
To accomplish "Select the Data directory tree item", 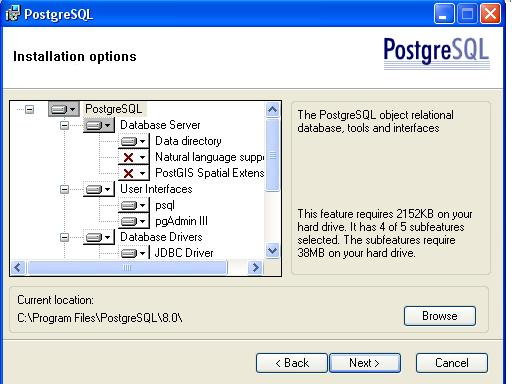I will coord(188,141).
